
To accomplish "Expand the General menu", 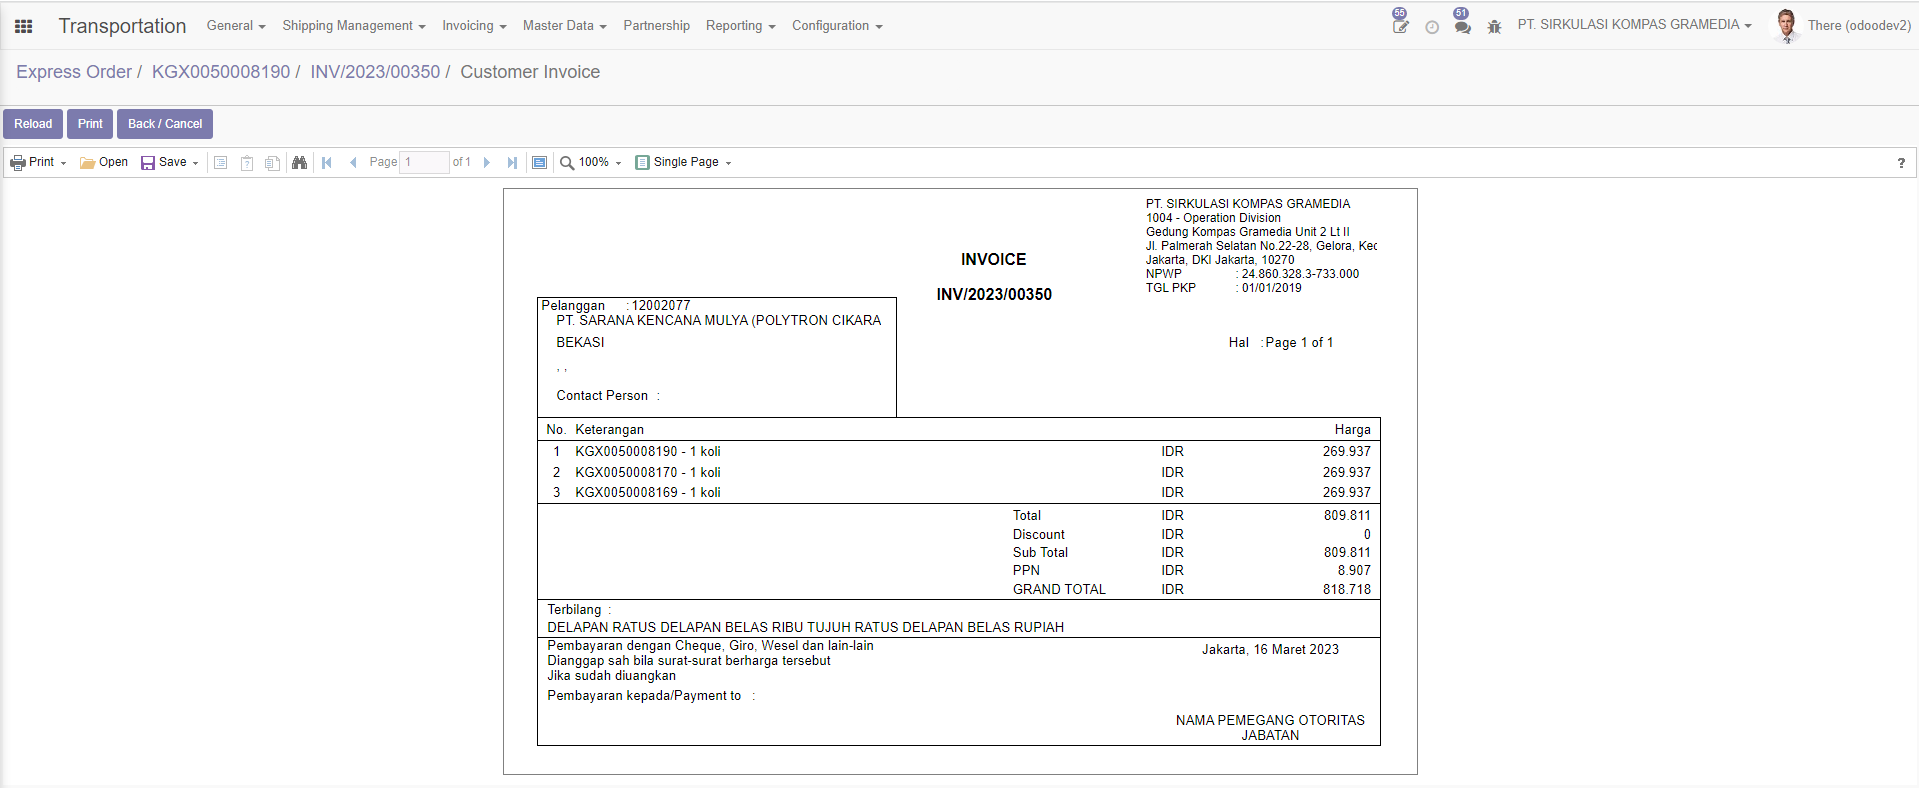I will coord(236,26).
